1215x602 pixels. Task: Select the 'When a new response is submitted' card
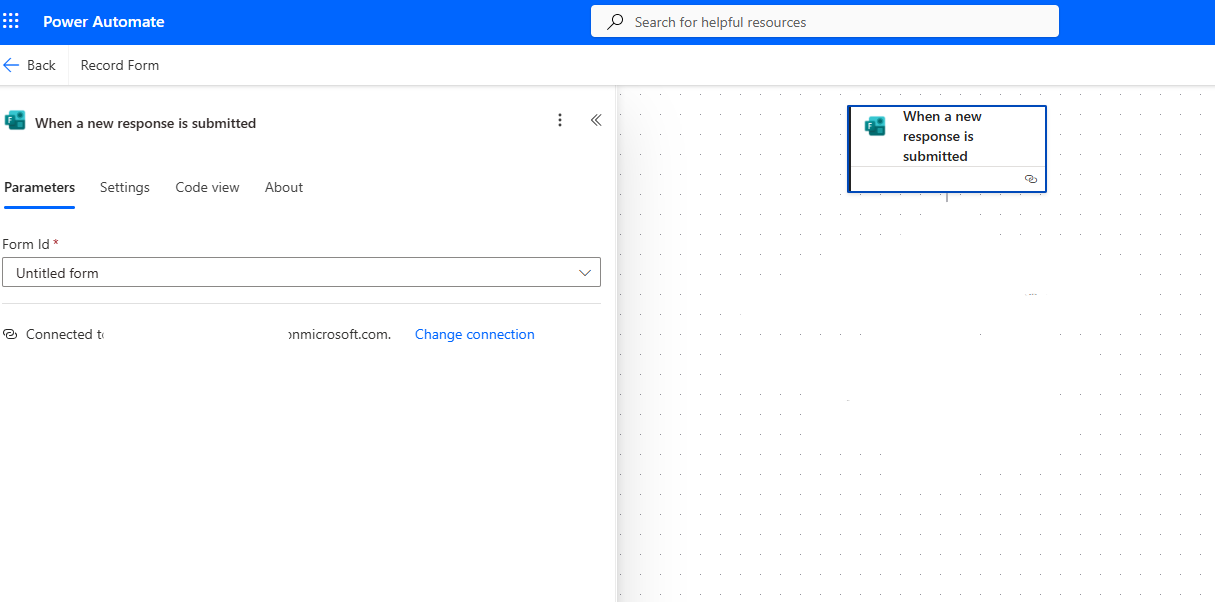pyautogui.click(x=945, y=136)
